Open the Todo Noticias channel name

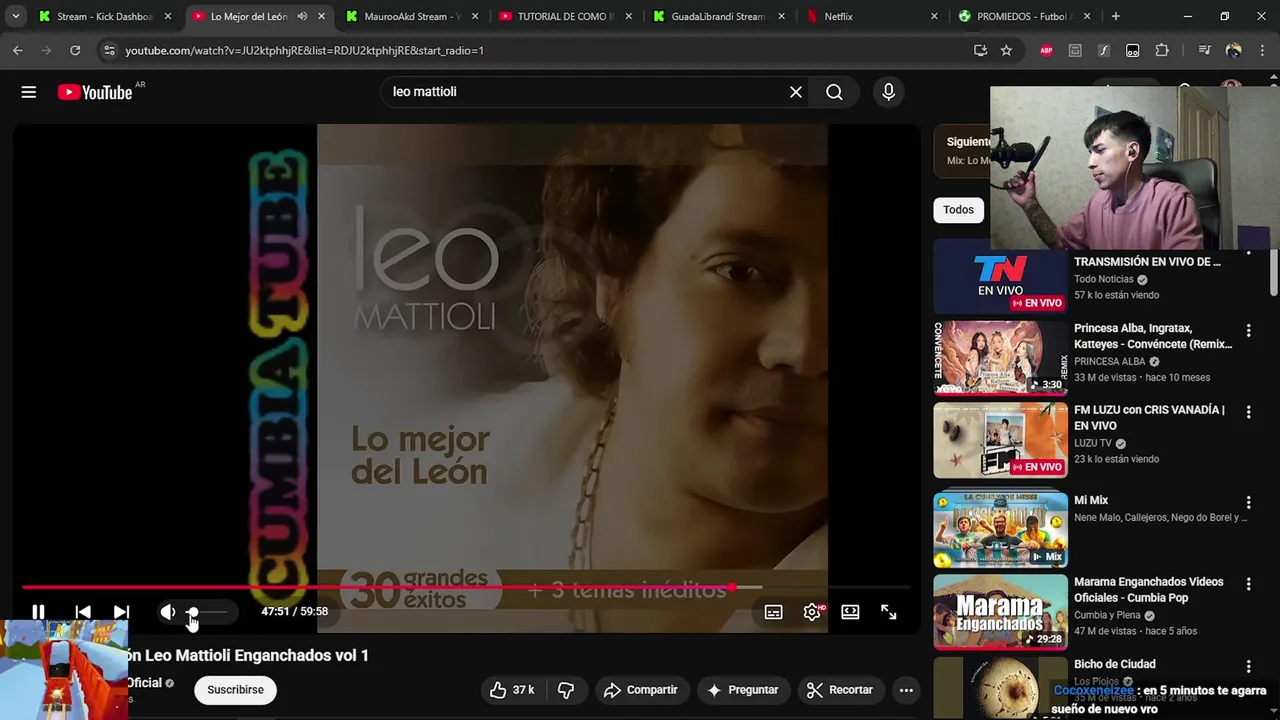pos(1104,280)
